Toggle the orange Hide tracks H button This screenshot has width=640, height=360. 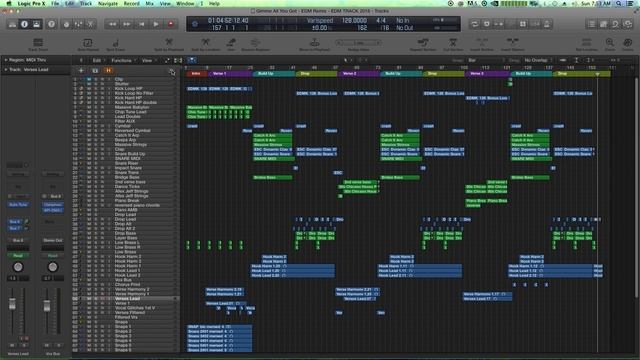pos(109,71)
